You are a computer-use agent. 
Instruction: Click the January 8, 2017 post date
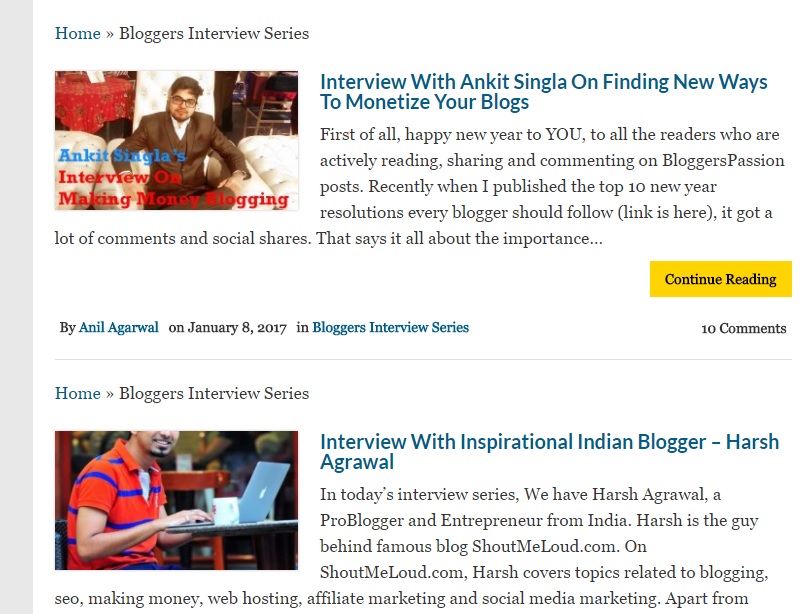pos(237,327)
